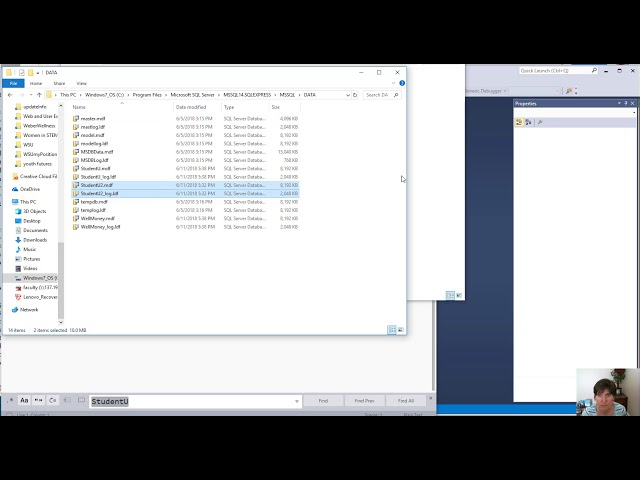This screenshot has height=480, width=640.
Task: Switch to Details view in front Explorer status bar
Action: pyautogui.click(x=392, y=330)
